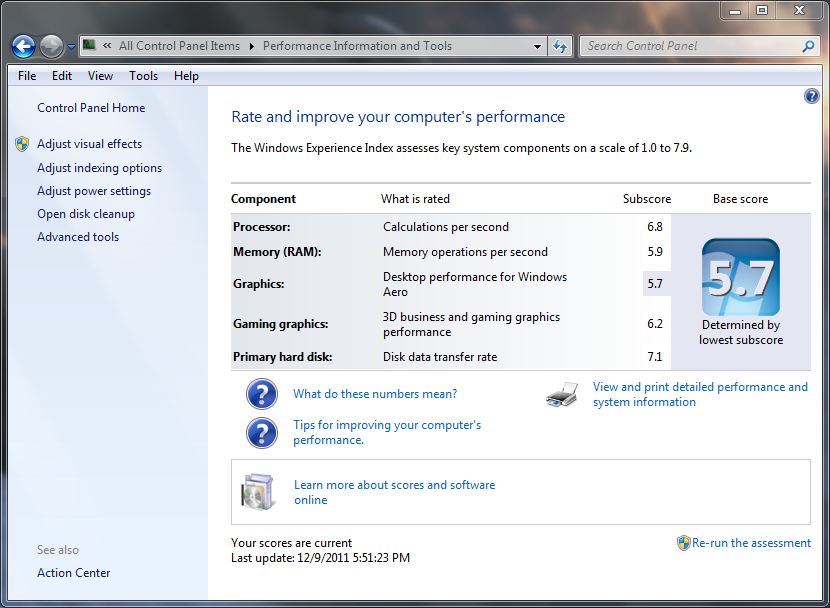Click the 5.9 memory subscore

click(x=655, y=252)
